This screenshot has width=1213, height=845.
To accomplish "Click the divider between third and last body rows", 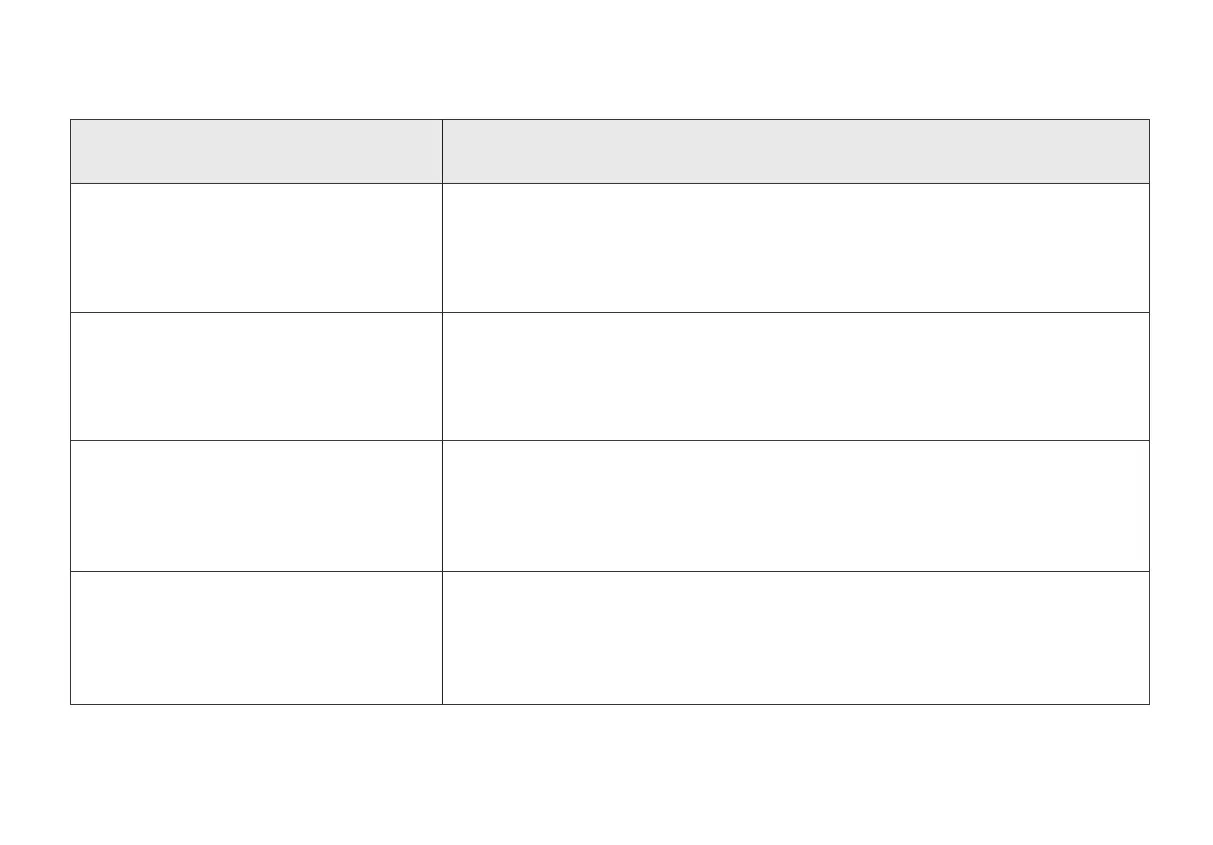I will tap(610, 571).
